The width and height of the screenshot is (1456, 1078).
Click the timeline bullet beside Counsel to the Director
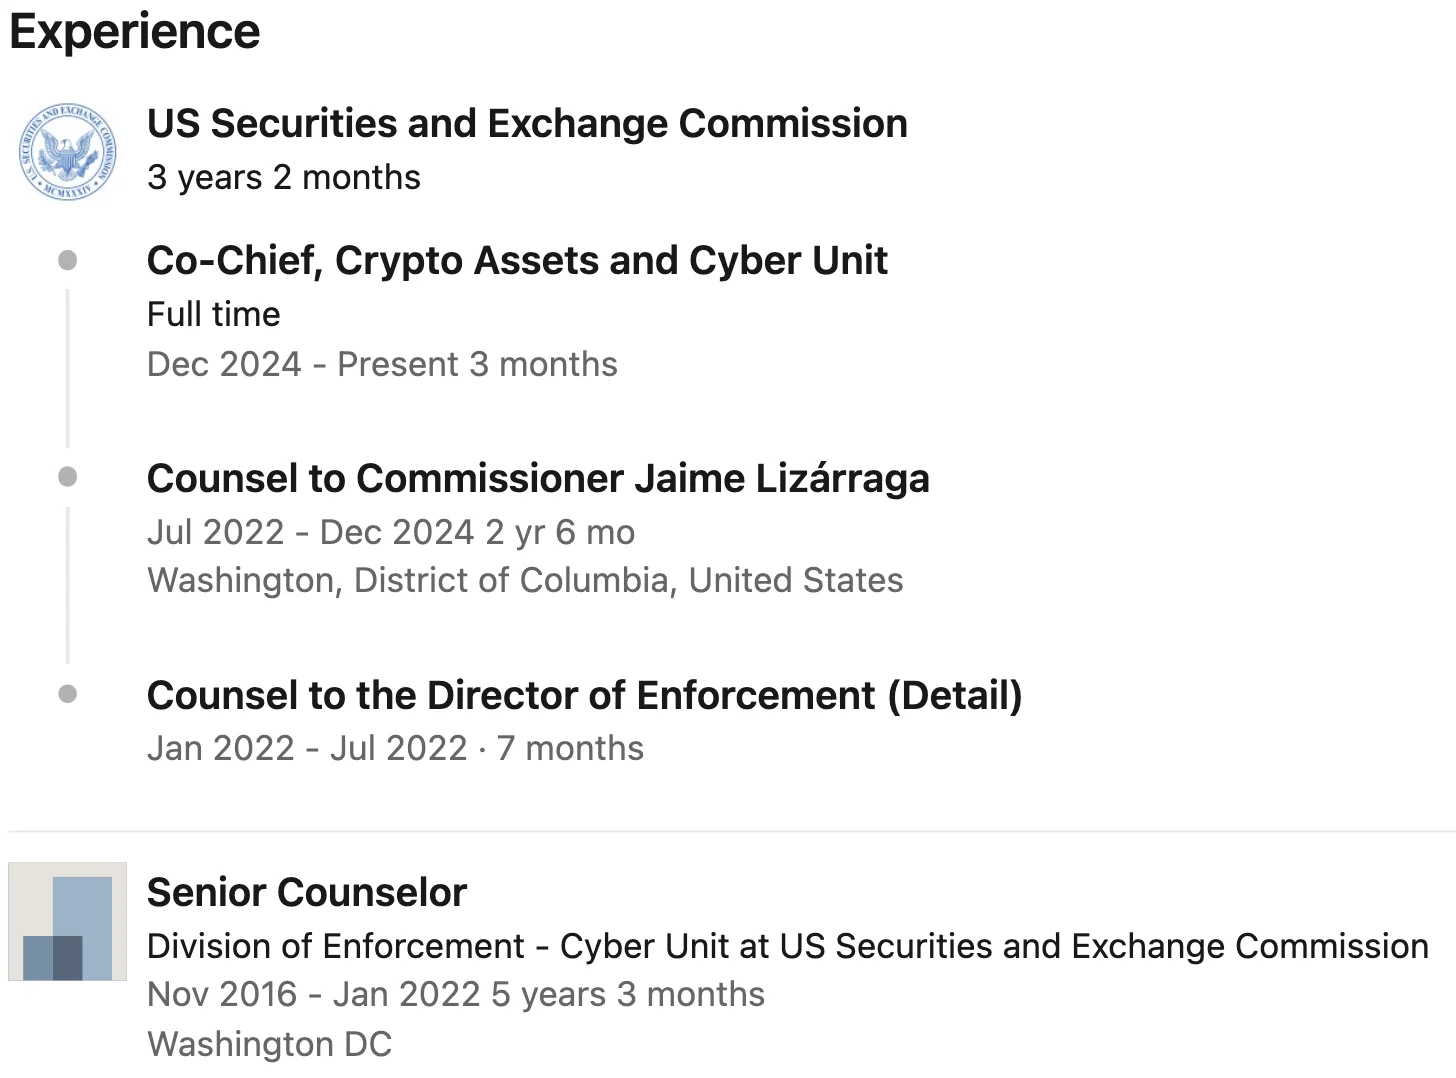point(68,694)
